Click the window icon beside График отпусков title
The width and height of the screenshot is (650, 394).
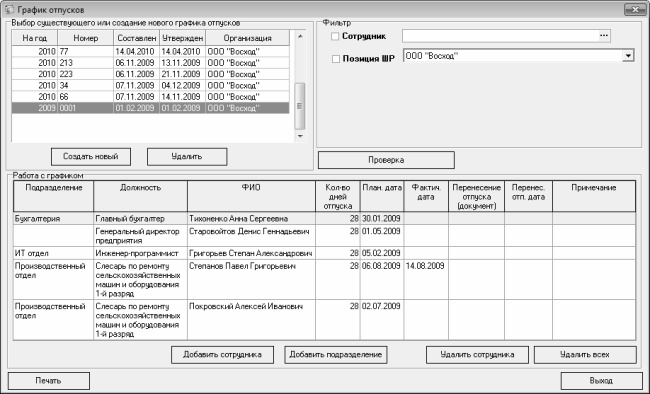[9, 10]
